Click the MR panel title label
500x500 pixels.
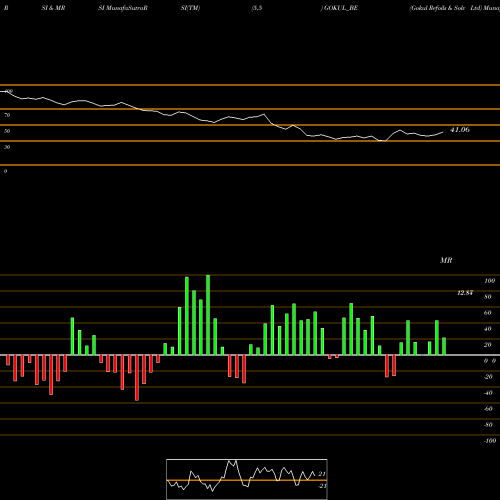click(x=446, y=260)
